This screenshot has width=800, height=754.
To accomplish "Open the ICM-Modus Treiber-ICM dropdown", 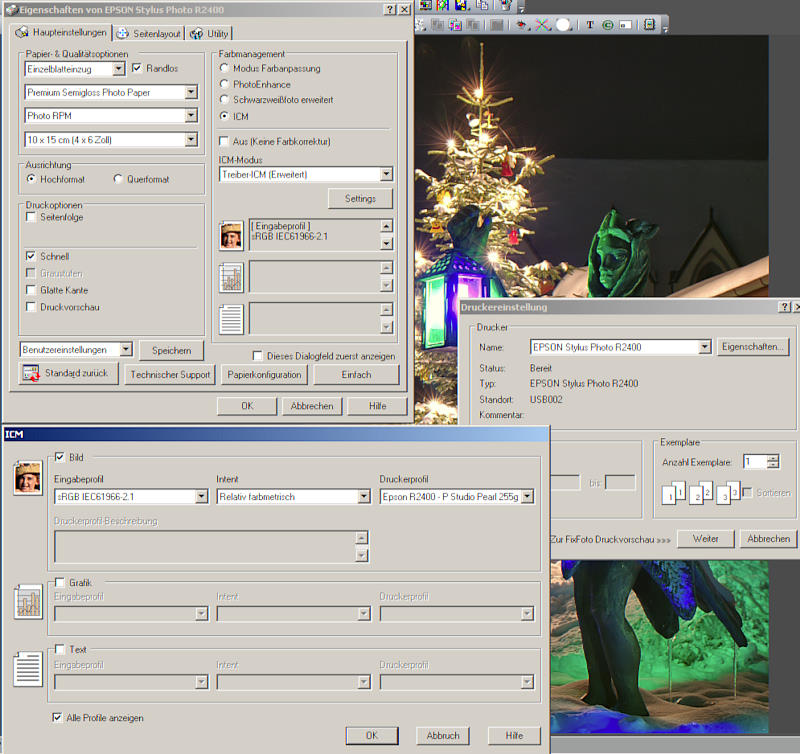I will point(386,174).
